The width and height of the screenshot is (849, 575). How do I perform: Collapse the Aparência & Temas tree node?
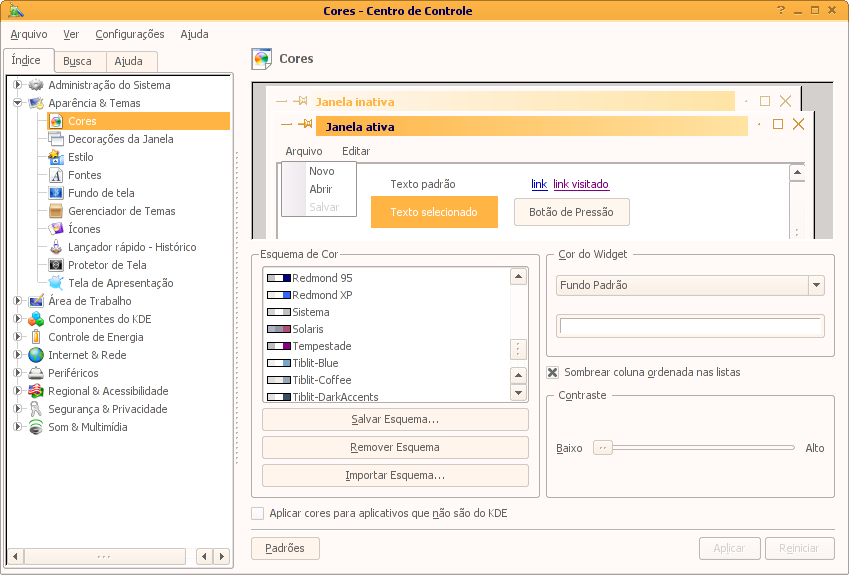tap(17, 102)
